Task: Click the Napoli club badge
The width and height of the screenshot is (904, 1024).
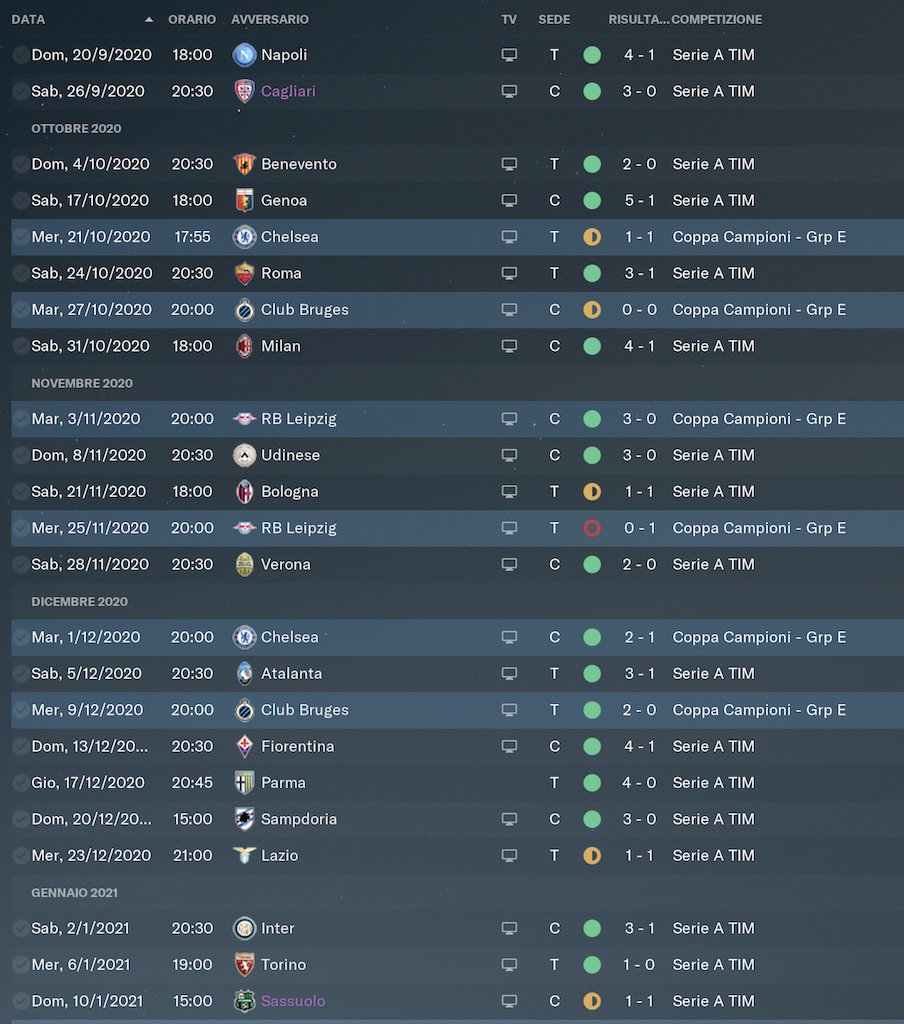Action: (x=244, y=55)
